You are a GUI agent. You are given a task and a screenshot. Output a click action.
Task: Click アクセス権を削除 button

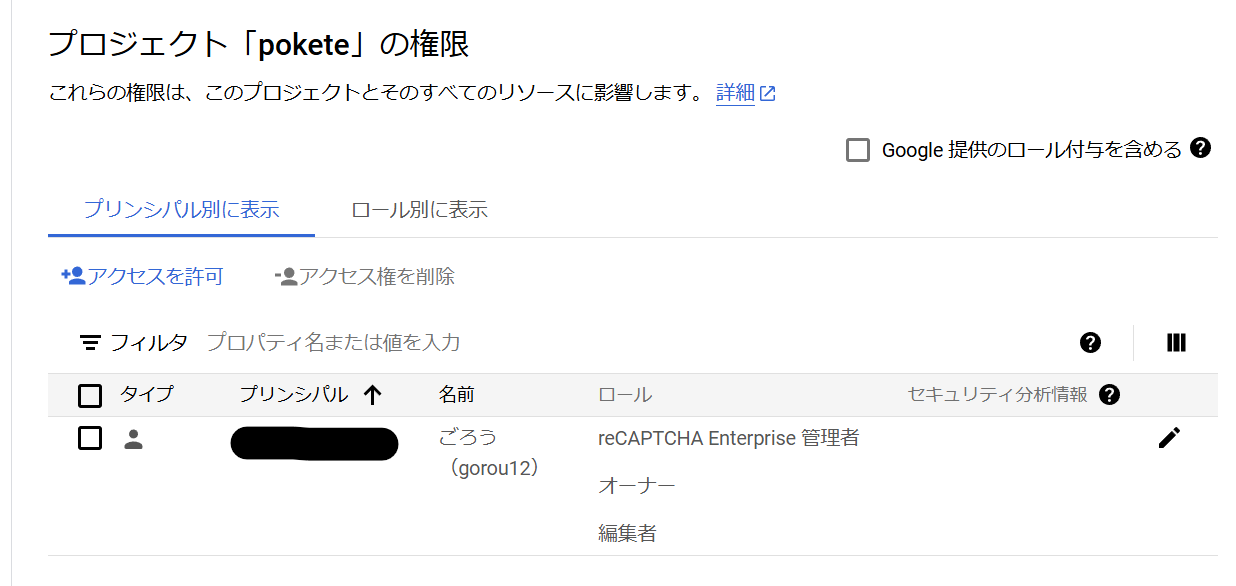(x=365, y=277)
